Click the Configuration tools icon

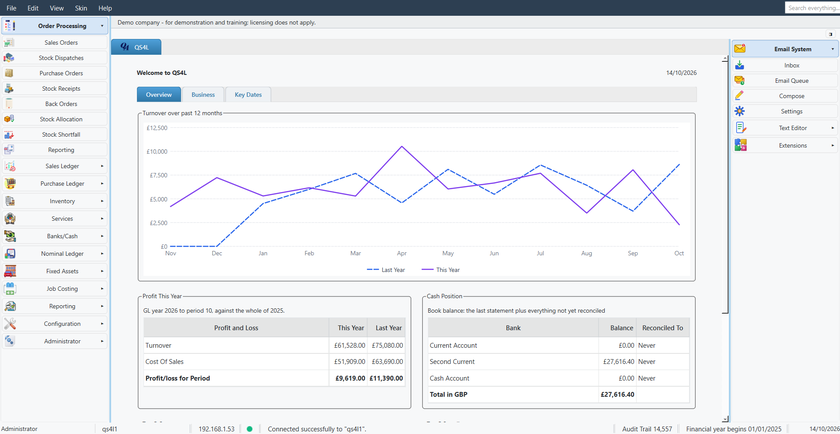(x=10, y=324)
